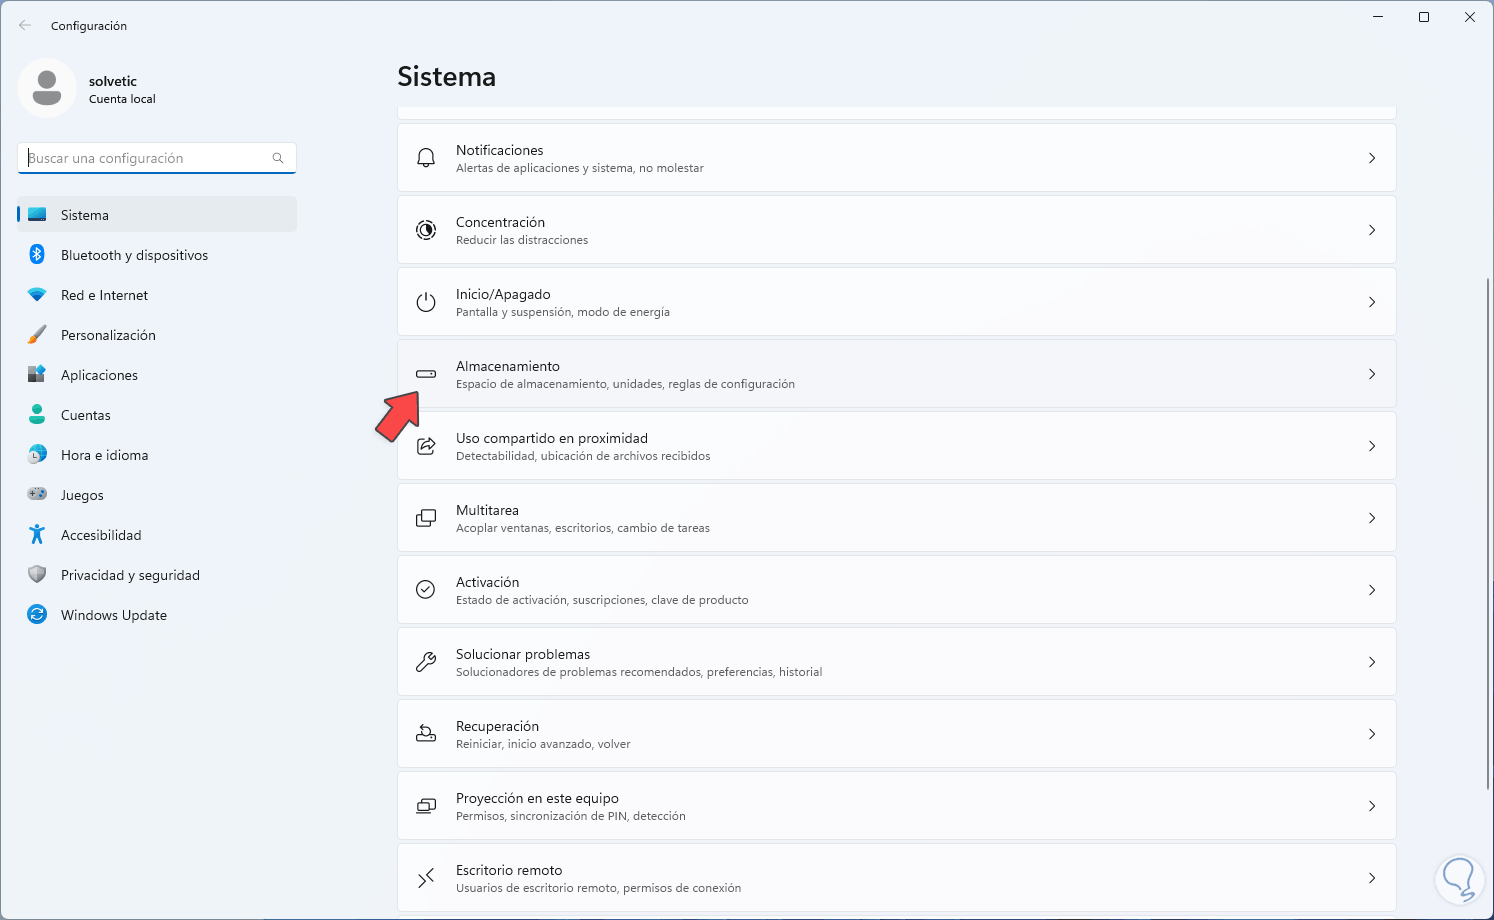Image resolution: width=1494 pixels, height=920 pixels.
Task: Click the Notificaciones bell icon
Action: (426, 158)
